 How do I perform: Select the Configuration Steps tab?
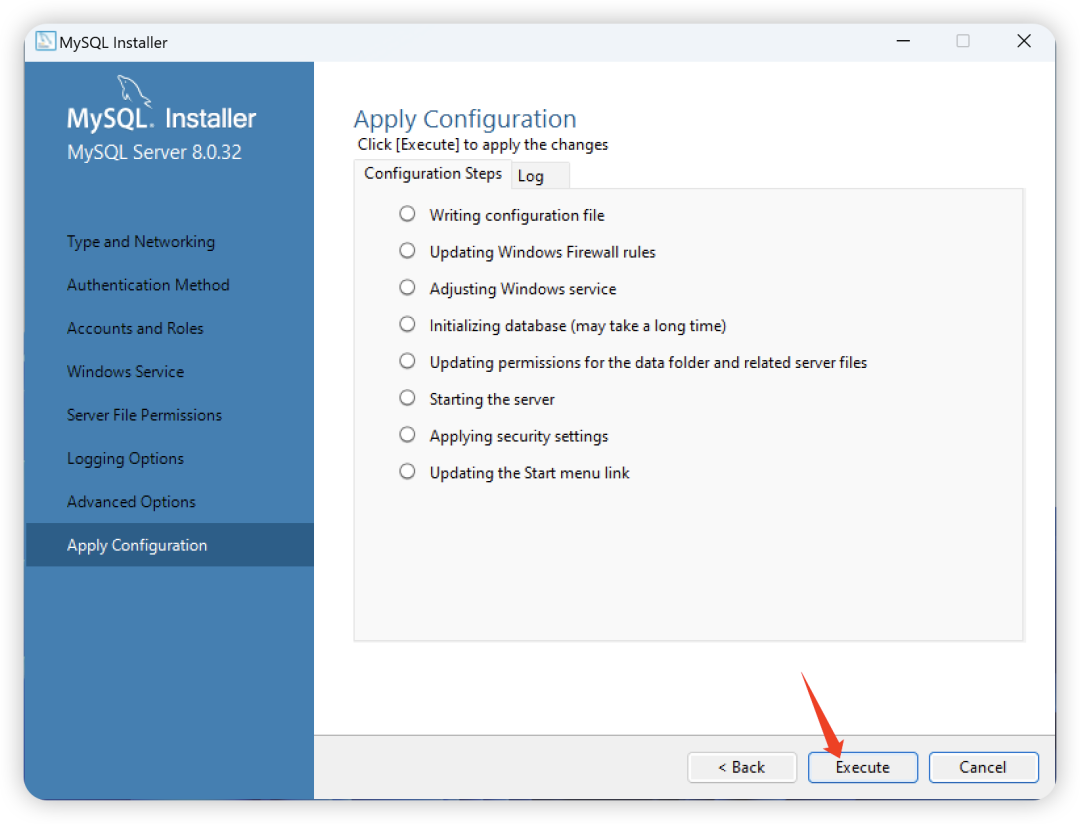[433, 174]
